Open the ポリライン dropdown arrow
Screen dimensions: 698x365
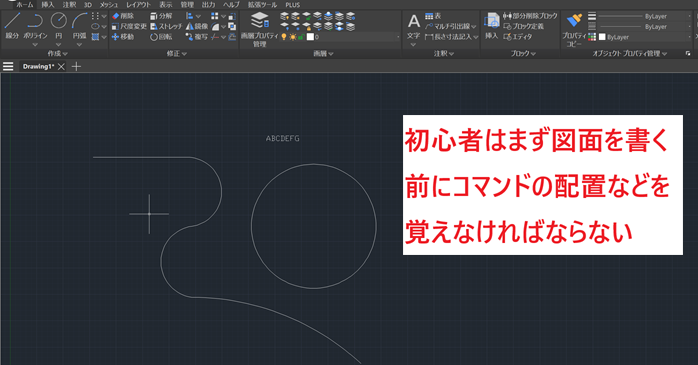[x=35, y=45]
